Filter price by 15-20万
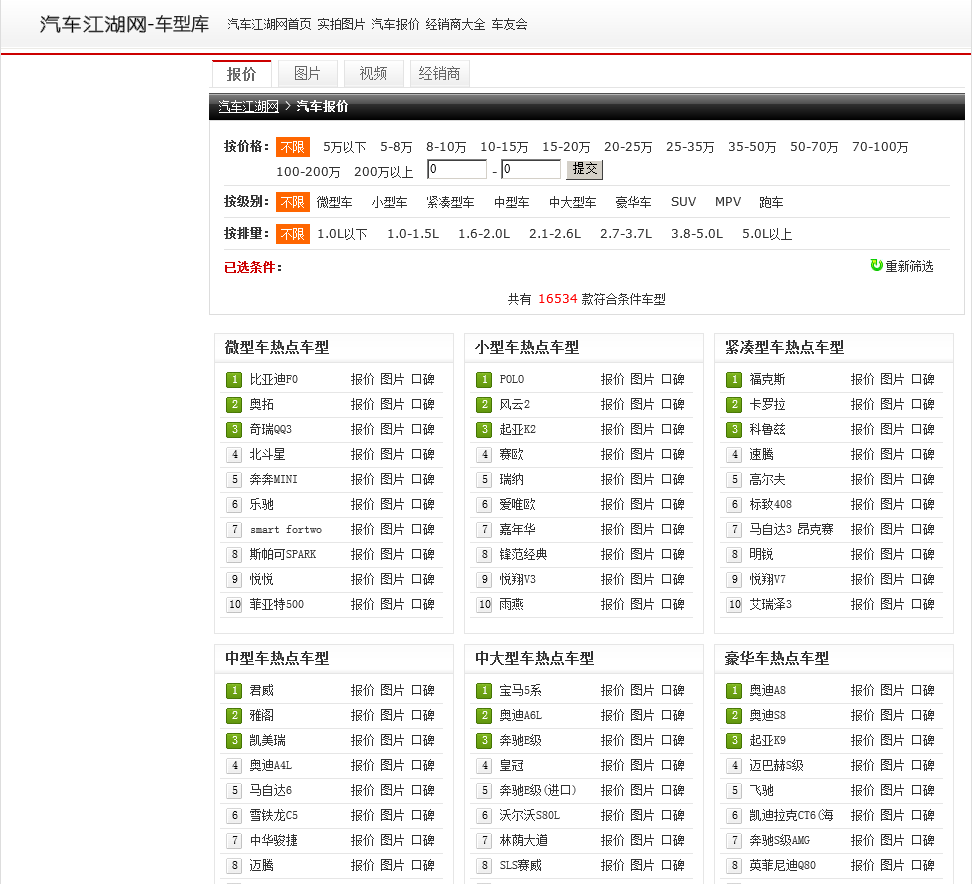This screenshot has height=884, width=972. 566,147
